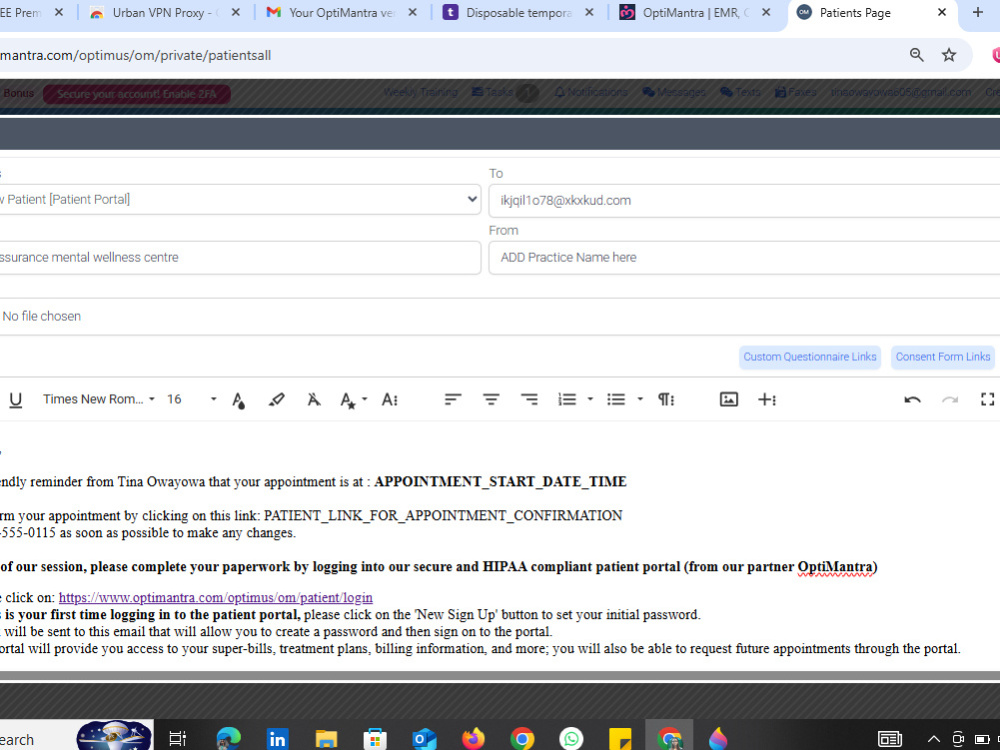Click the address bar URL
Screen dimensions: 1000x750
click(x=135, y=55)
